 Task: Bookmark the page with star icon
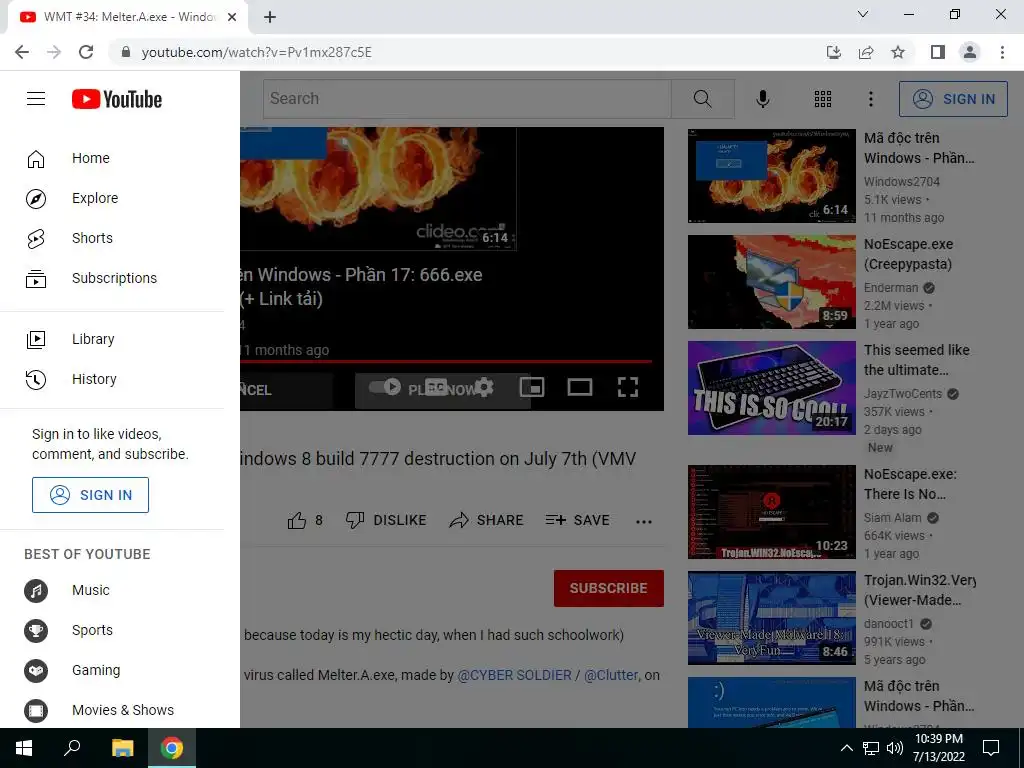(898, 52)
